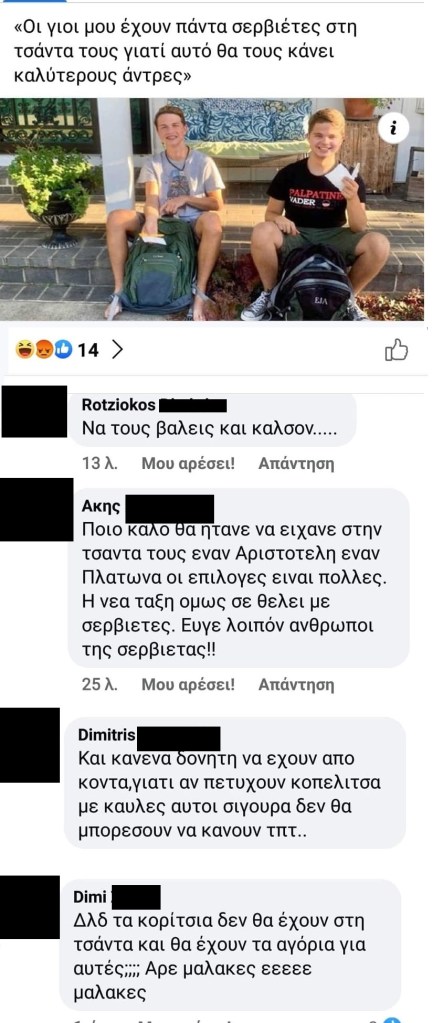Expand reactions list with chevron arrow
The image size is (443, 1023).
coord(117,350)
